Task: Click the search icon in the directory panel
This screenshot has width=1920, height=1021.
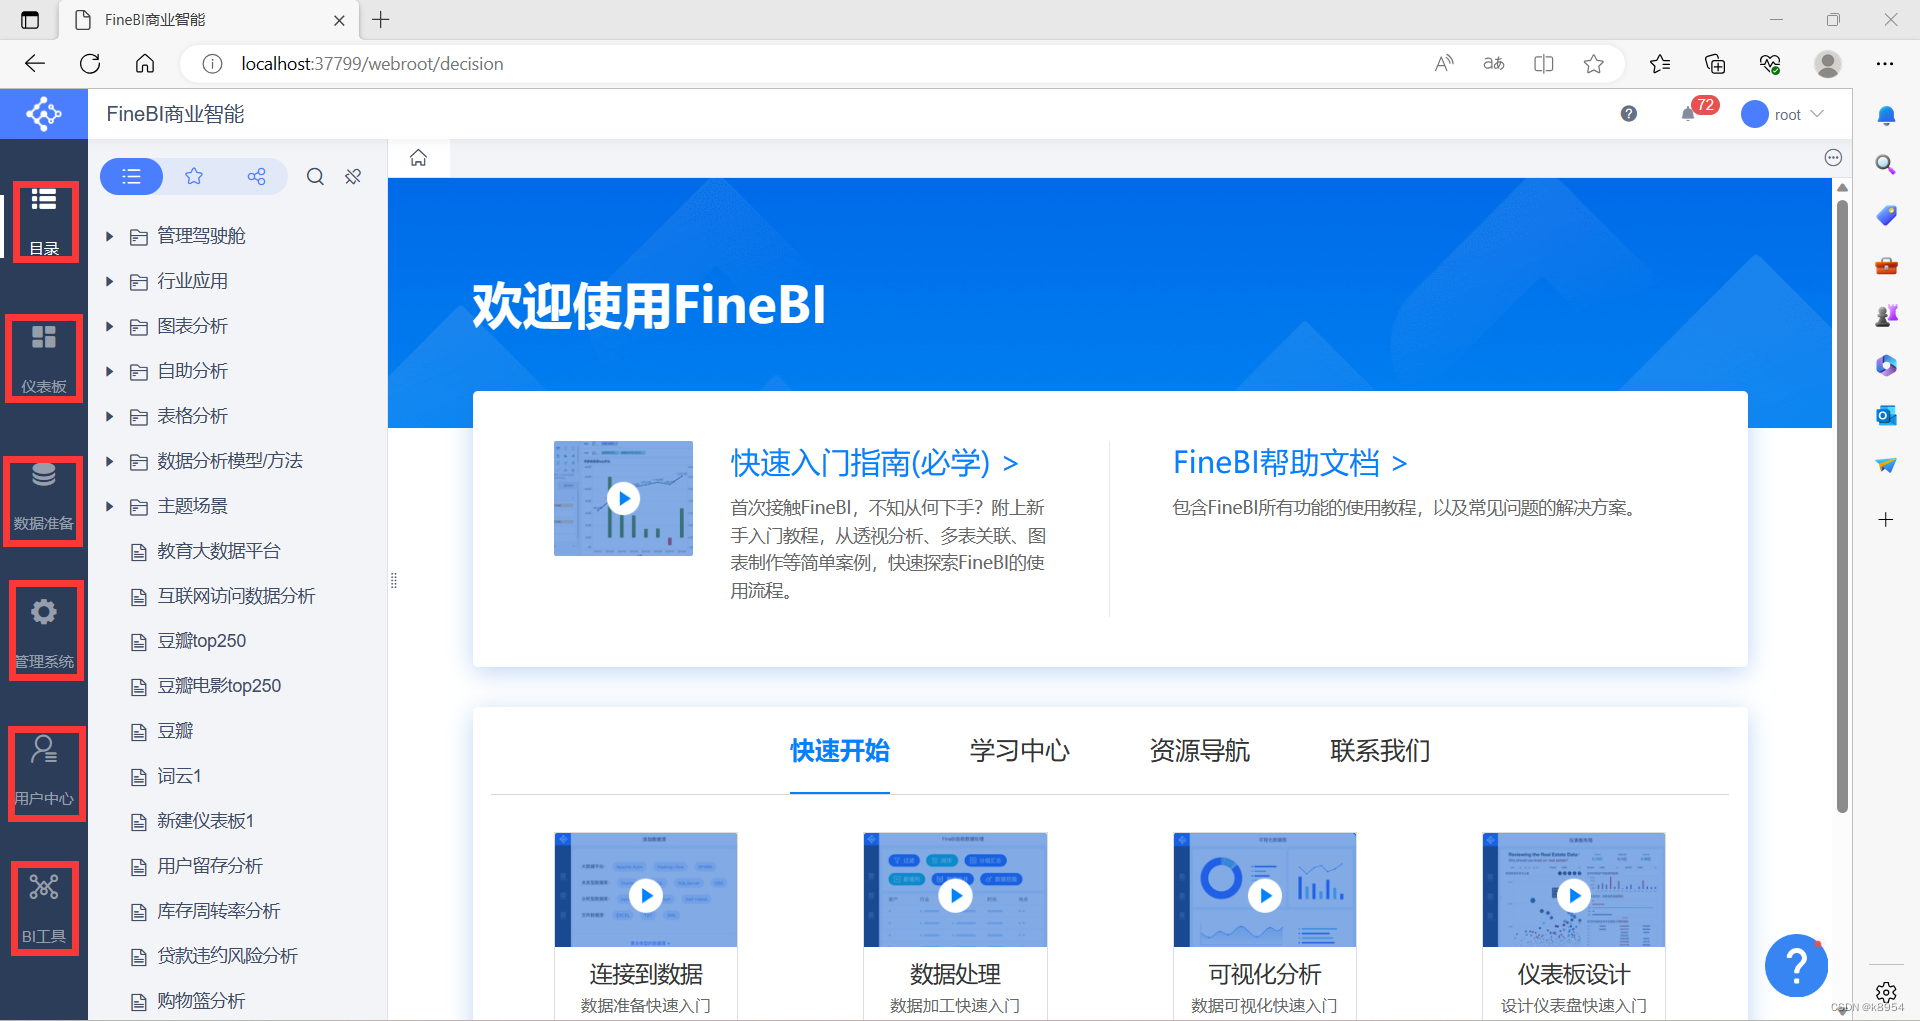Action: click(315, 176)
